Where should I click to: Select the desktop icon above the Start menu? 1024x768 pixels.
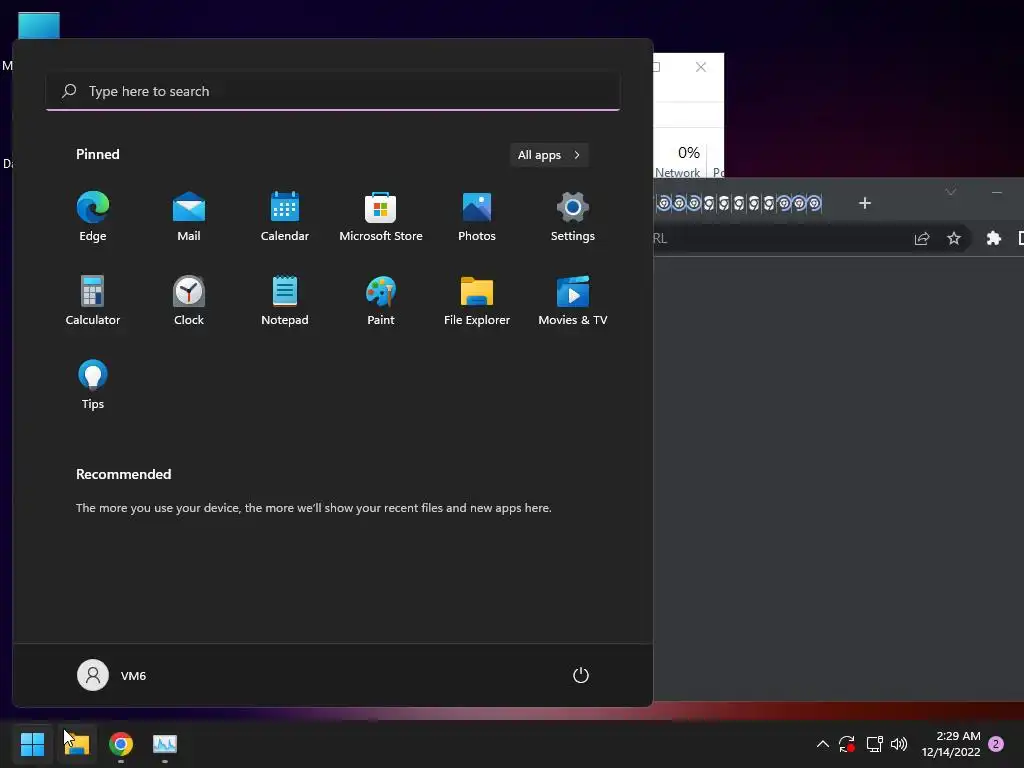pyautogui.click(x=39, y=25)
